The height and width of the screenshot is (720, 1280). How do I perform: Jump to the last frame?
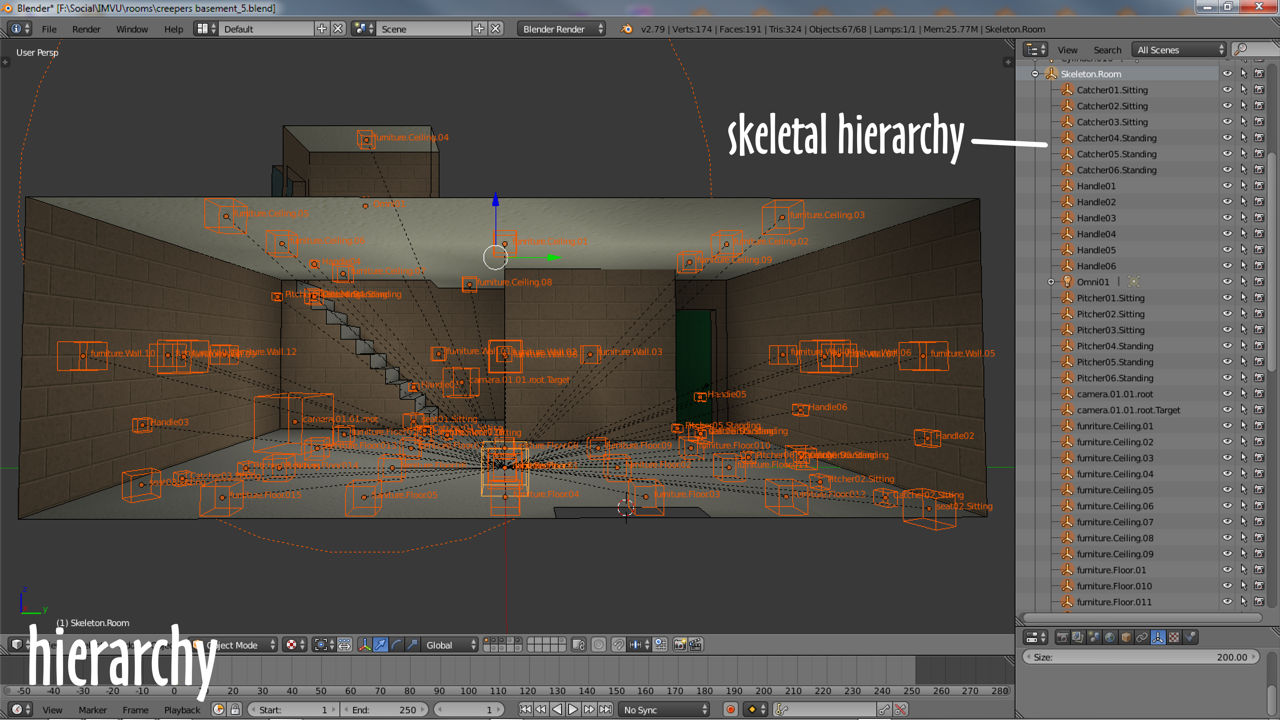click(605, 710)
